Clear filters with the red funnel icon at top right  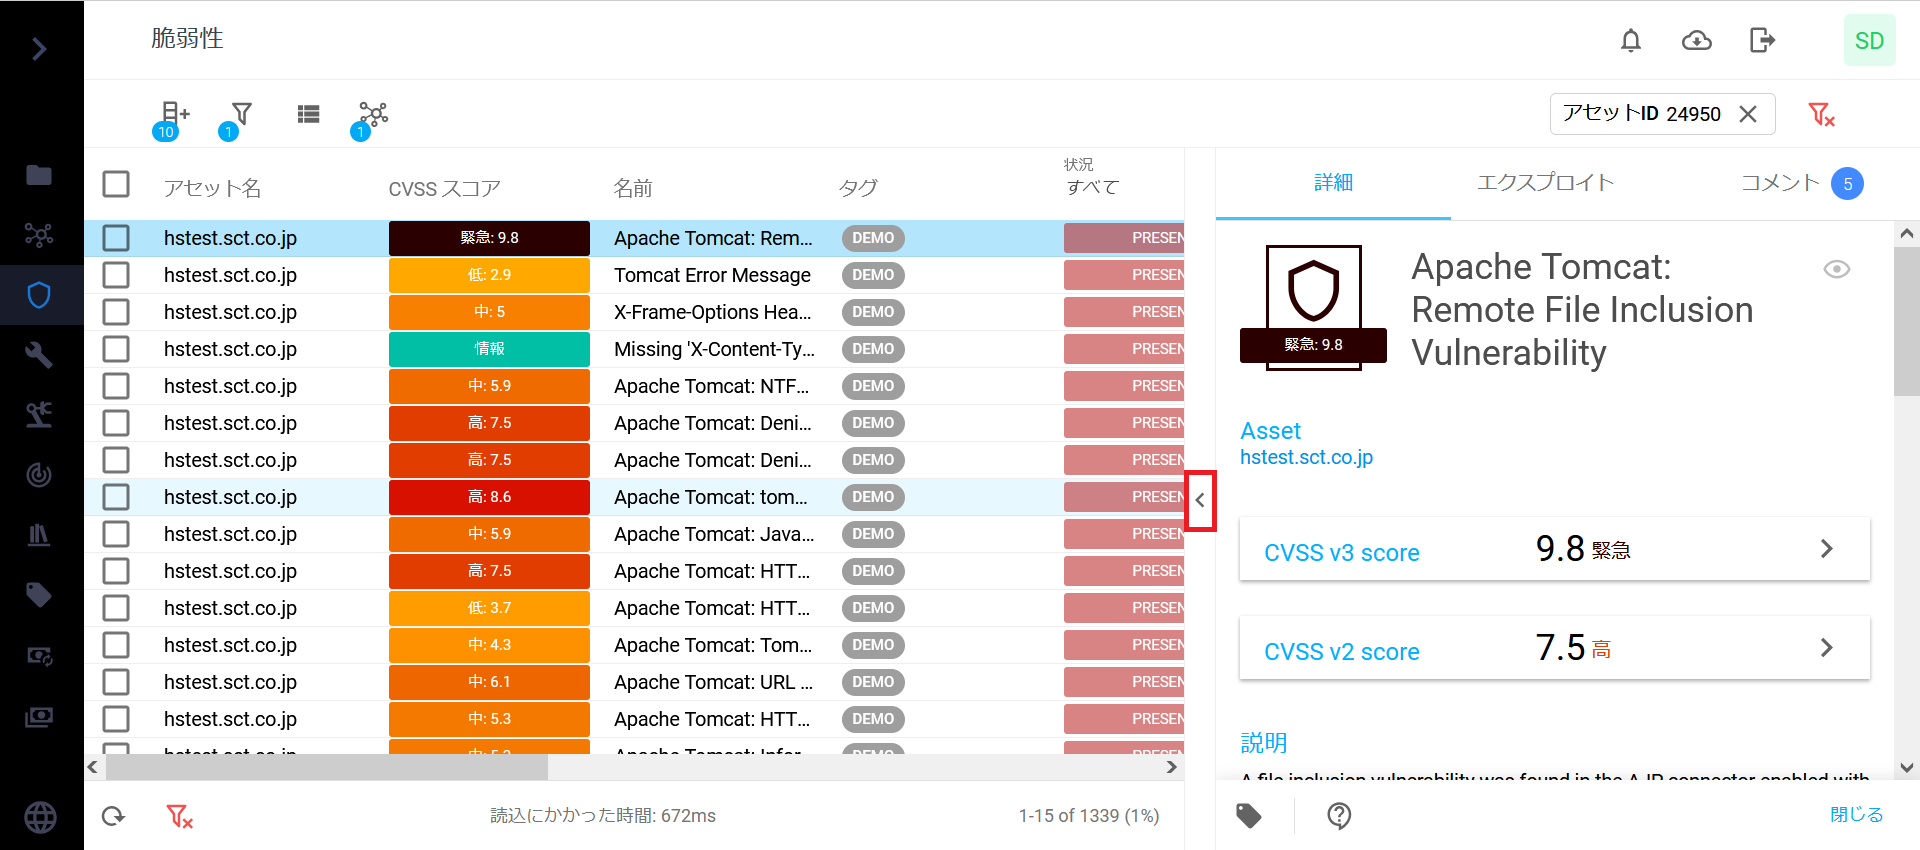point(1821,115)
